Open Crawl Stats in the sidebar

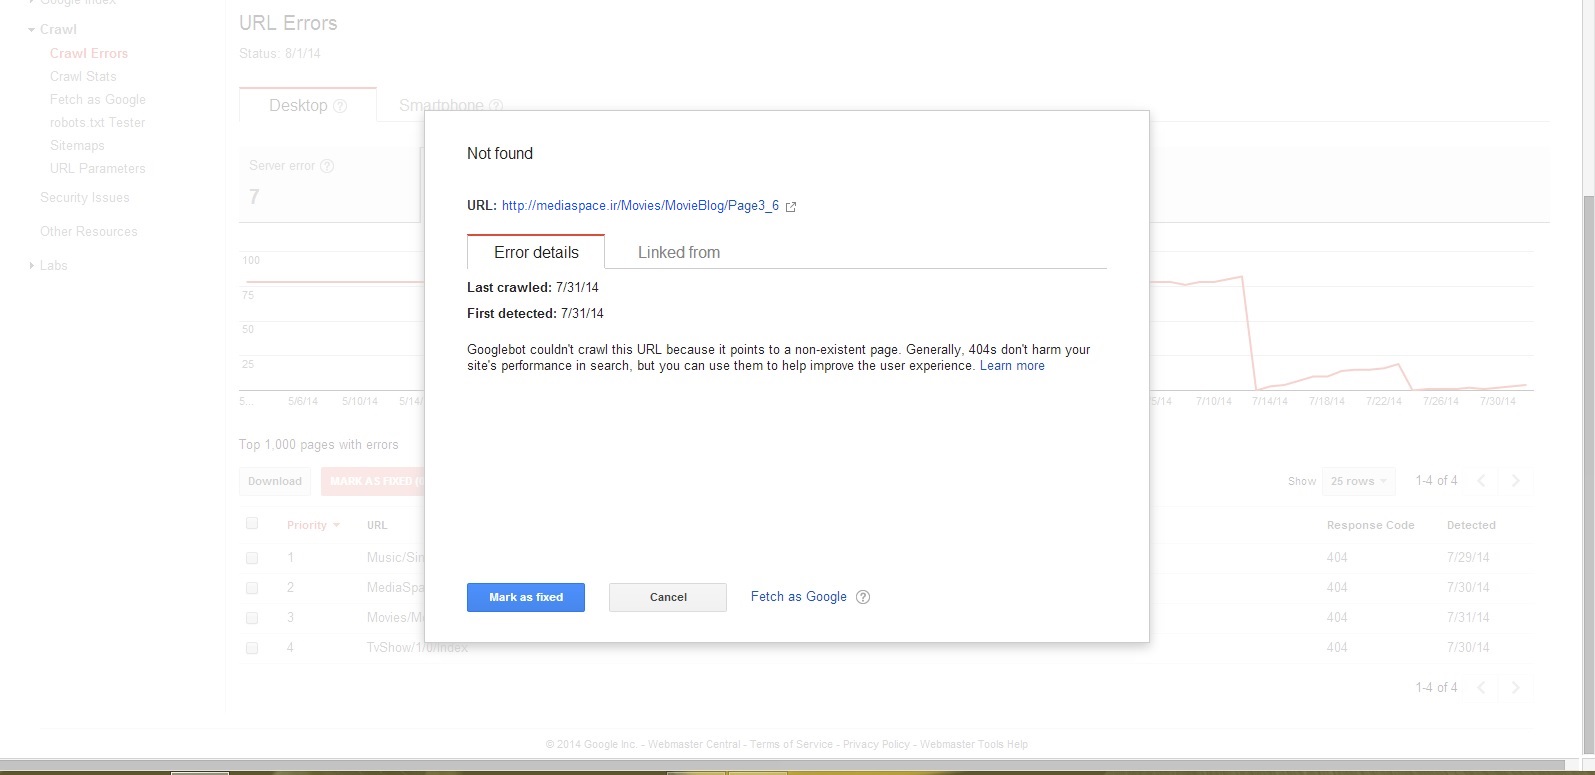83,76
